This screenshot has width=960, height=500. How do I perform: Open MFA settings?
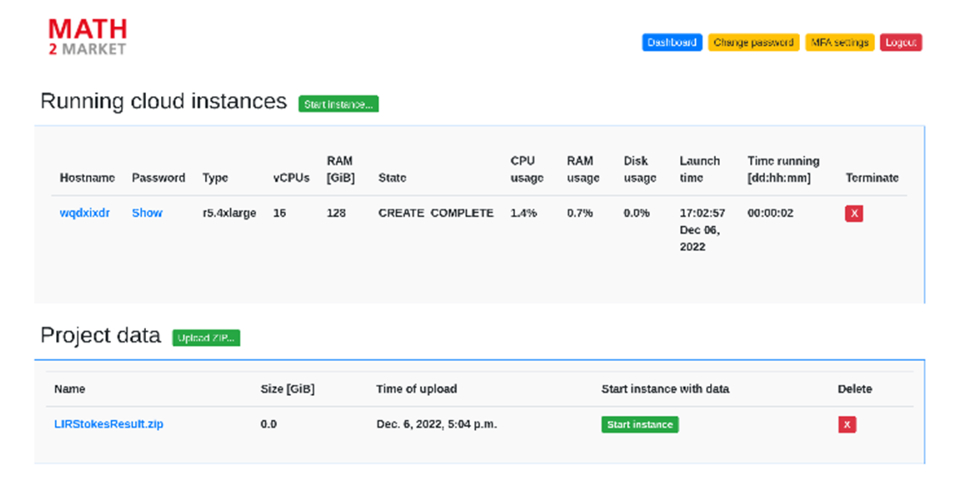(840, 43)
